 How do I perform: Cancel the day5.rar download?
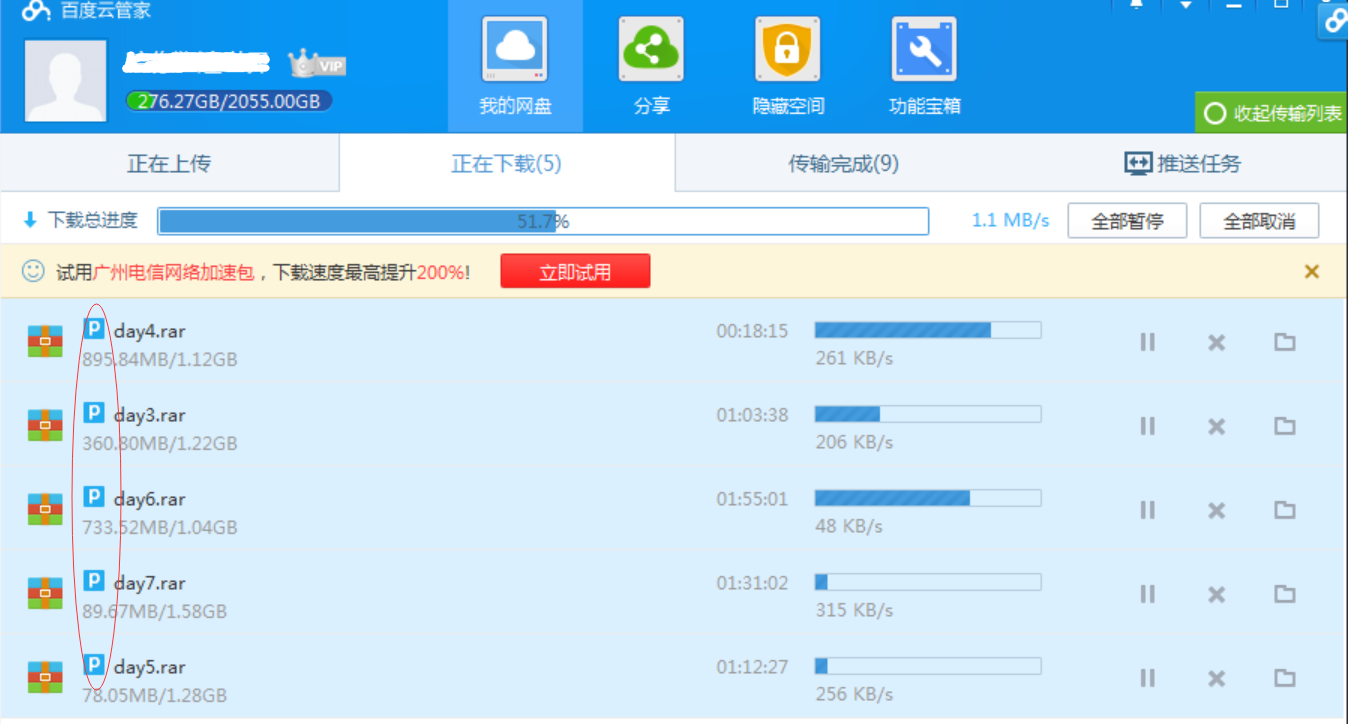(1216, 679)
